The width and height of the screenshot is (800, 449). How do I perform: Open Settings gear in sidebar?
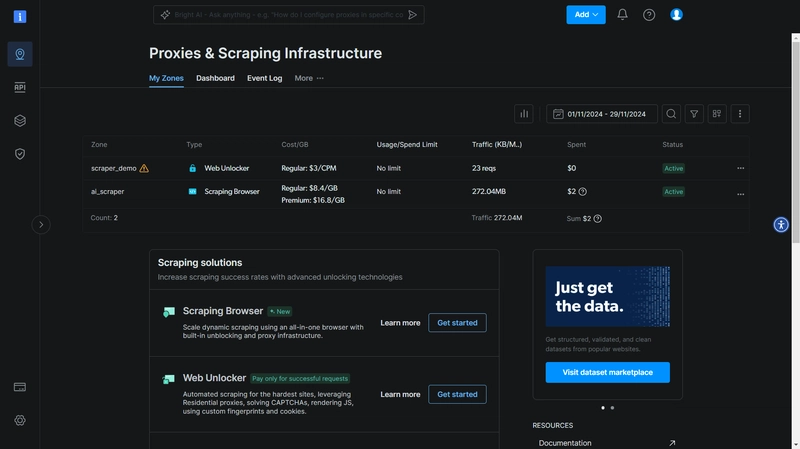[x=20, y=420]
